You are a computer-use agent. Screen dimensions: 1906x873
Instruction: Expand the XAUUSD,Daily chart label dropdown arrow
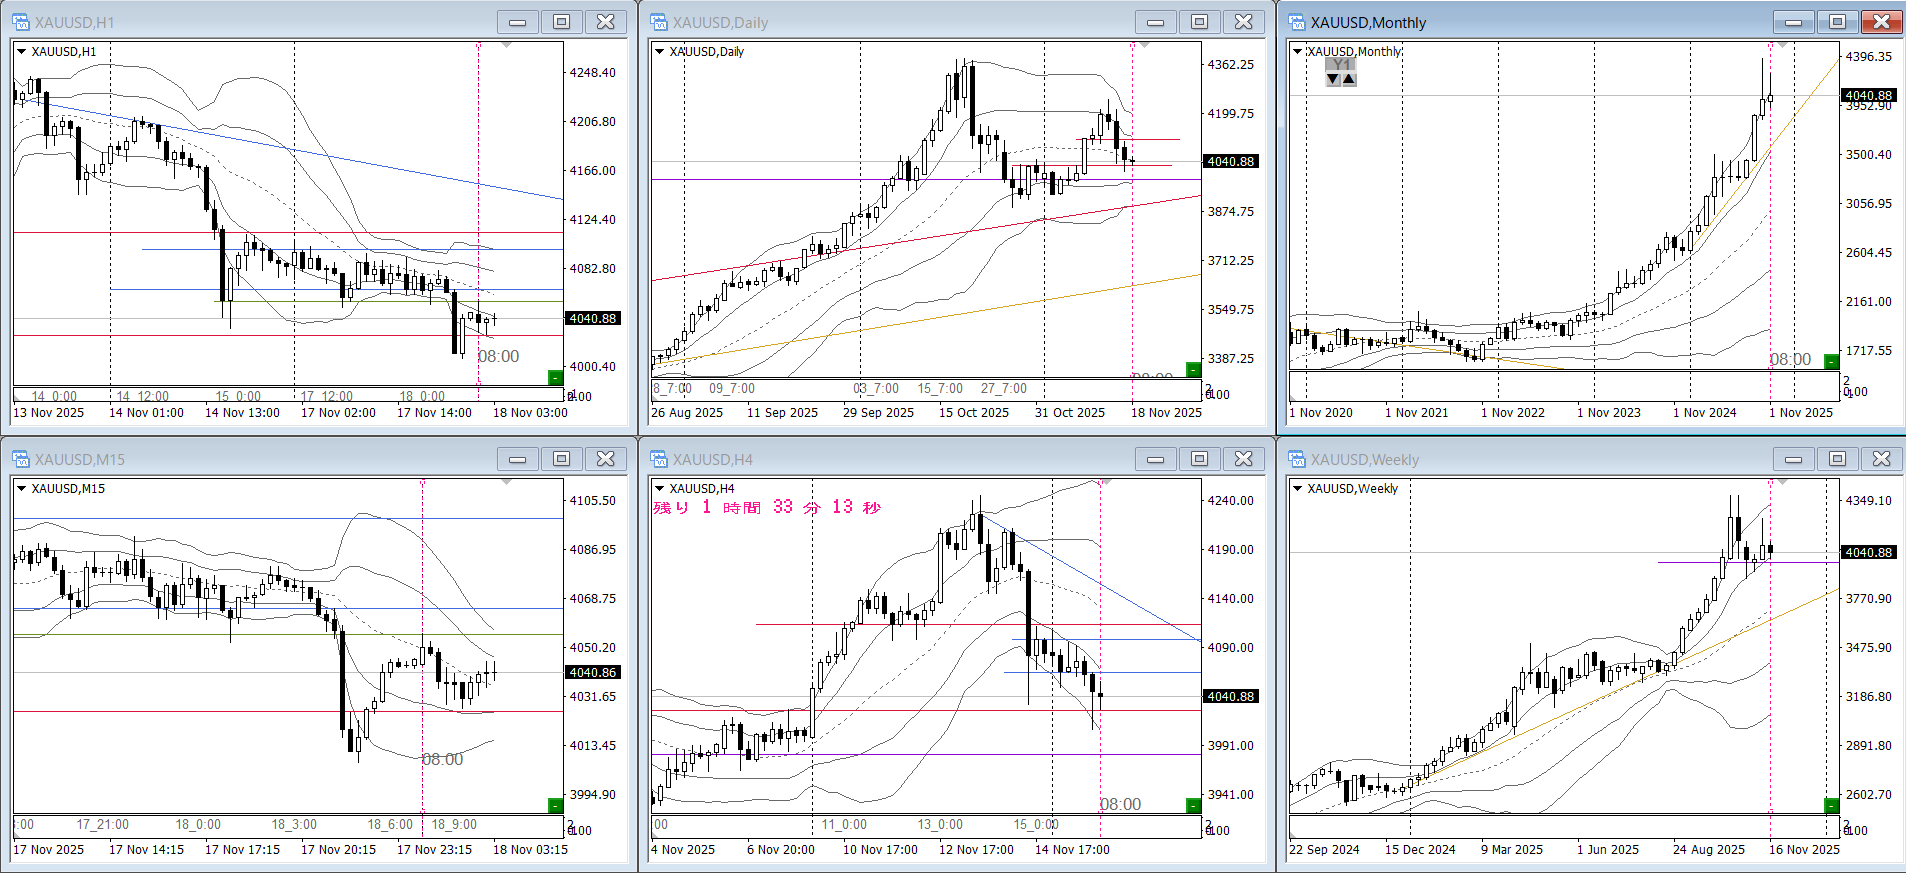point(659,52)
